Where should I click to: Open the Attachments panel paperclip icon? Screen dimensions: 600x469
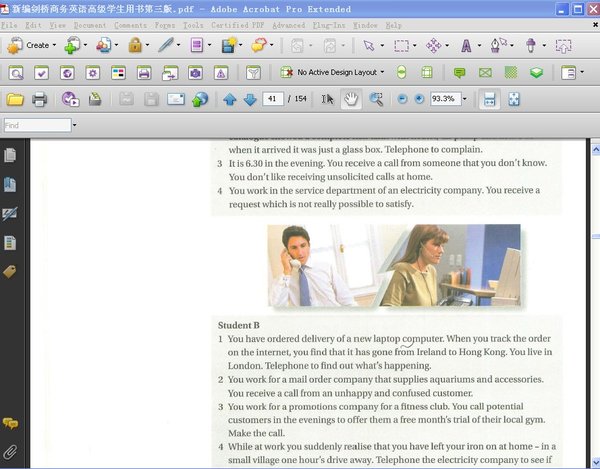coord(11,452)
